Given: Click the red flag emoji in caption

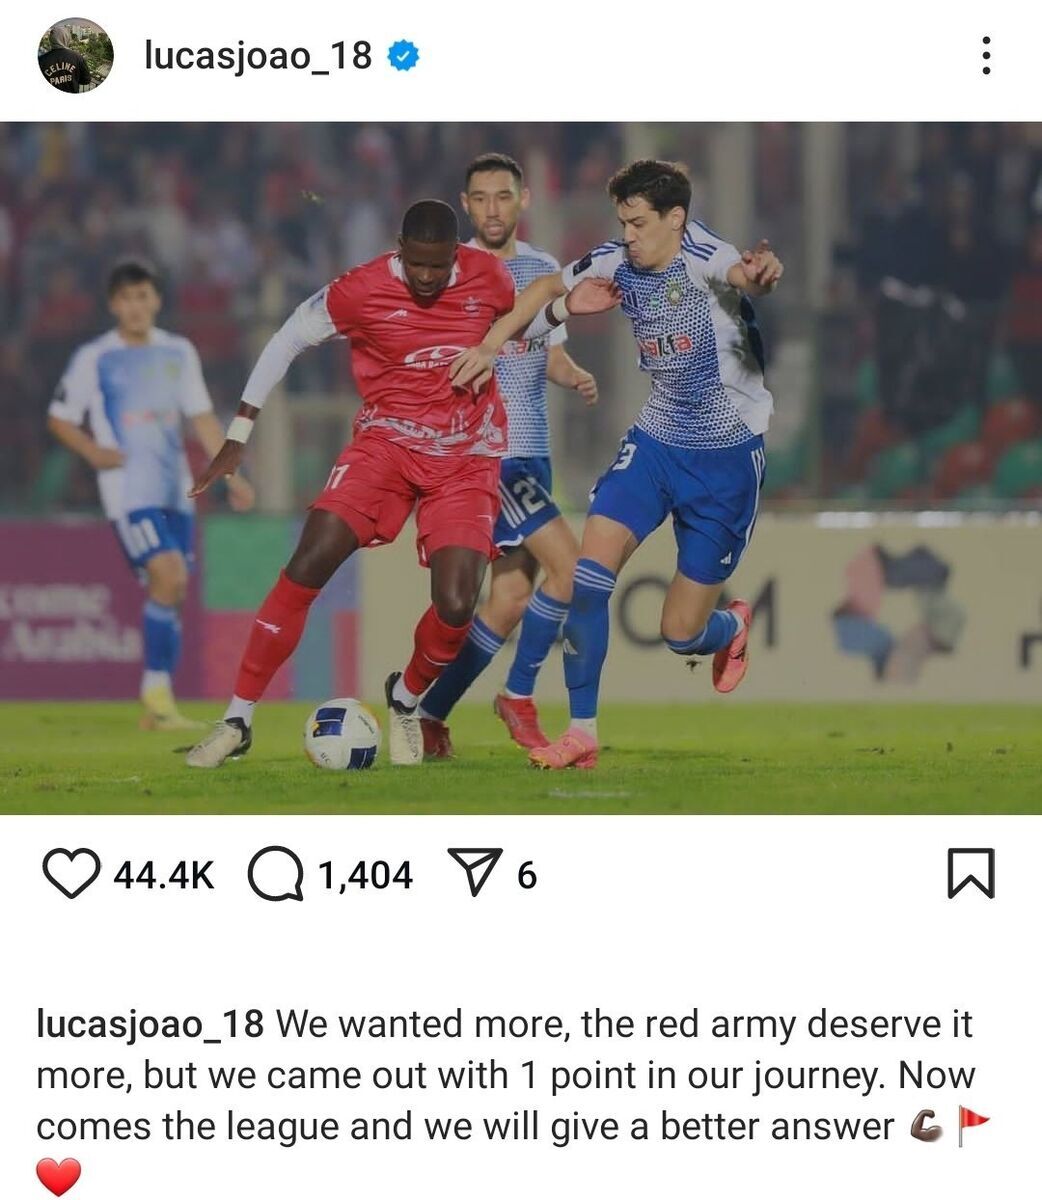Looking at the screenshot, I should pos(973,1126).
